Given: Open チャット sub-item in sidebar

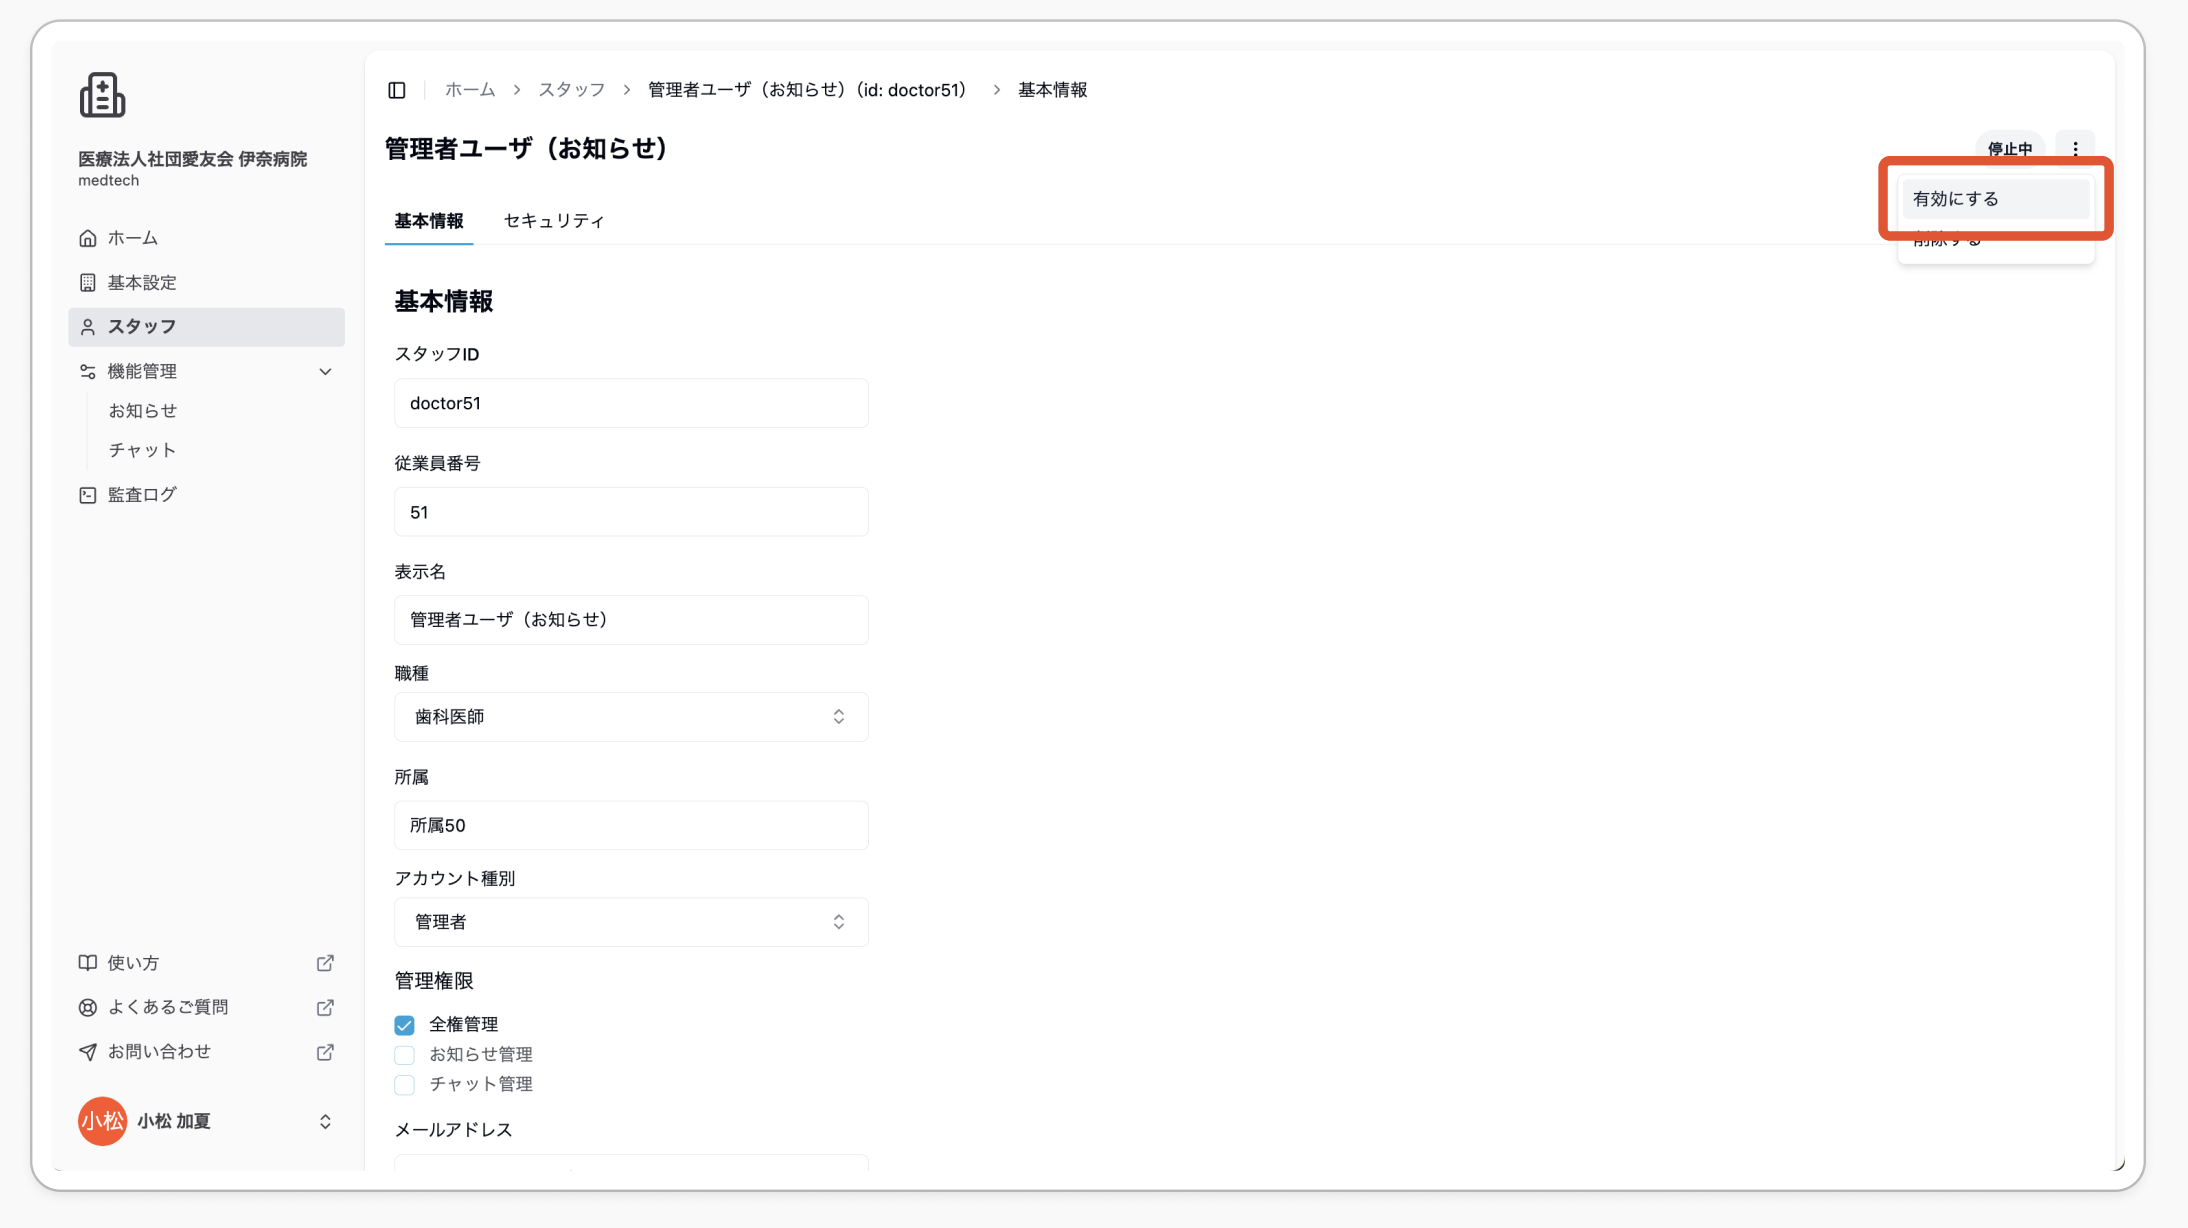Looking at the screenshot, I should pos(143,450).
